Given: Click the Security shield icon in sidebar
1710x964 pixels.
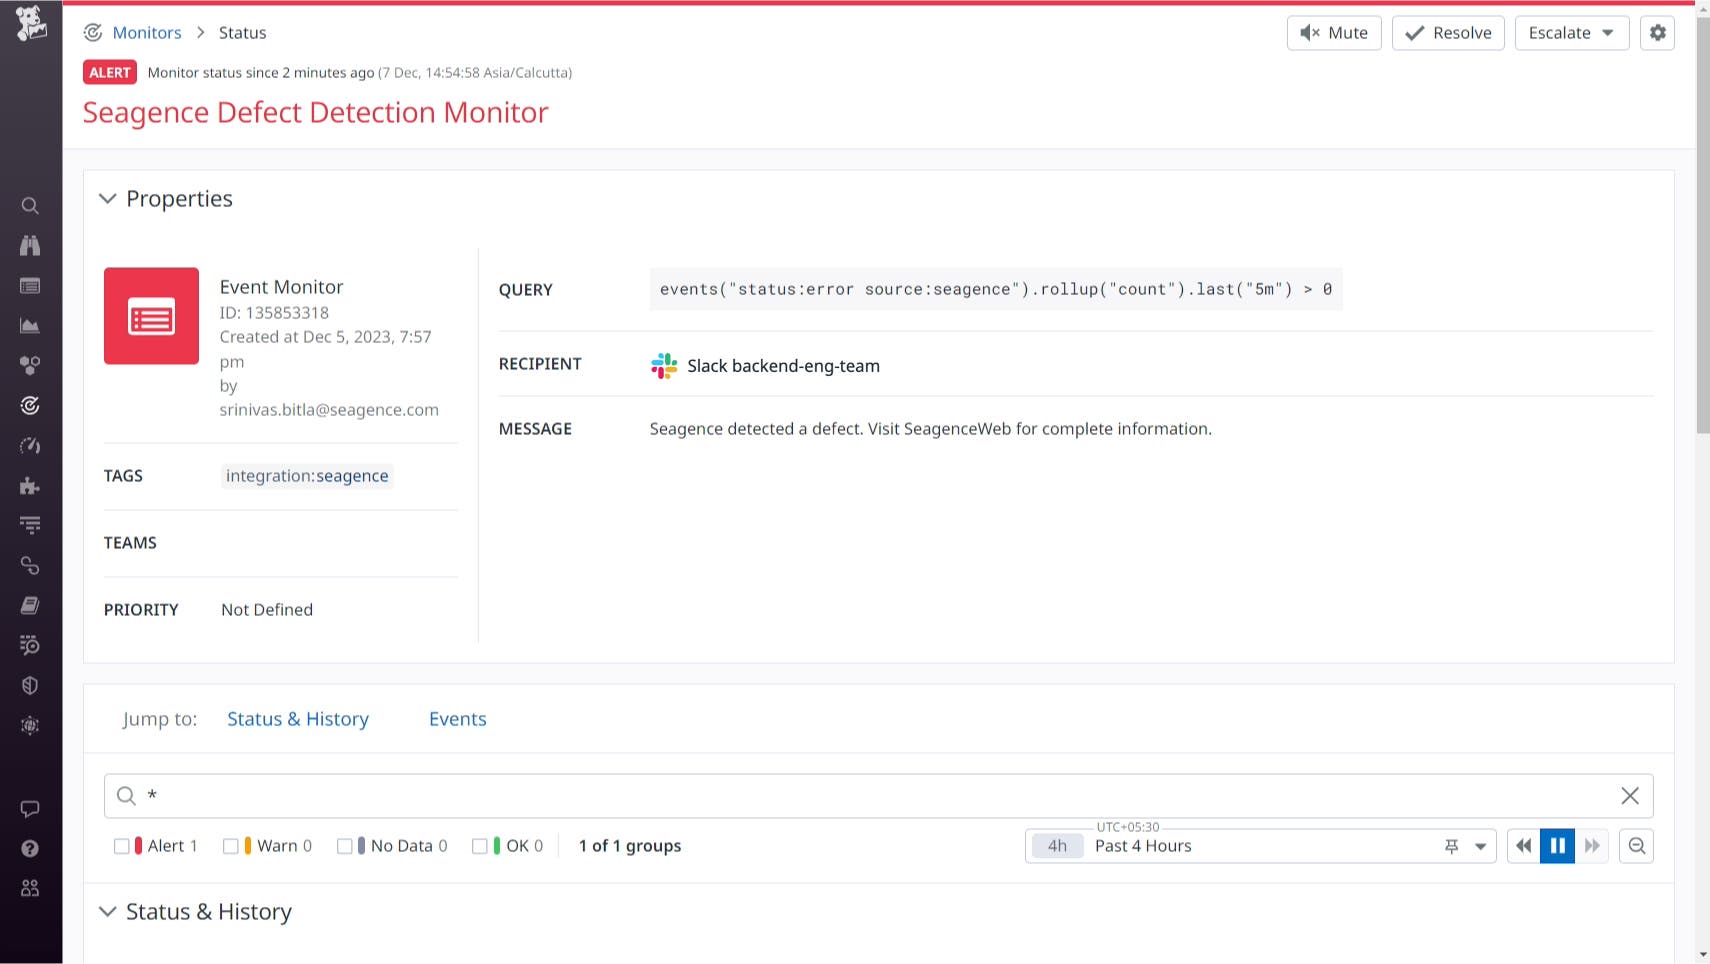Looking at the screenshot, I should tap(30, 685).
